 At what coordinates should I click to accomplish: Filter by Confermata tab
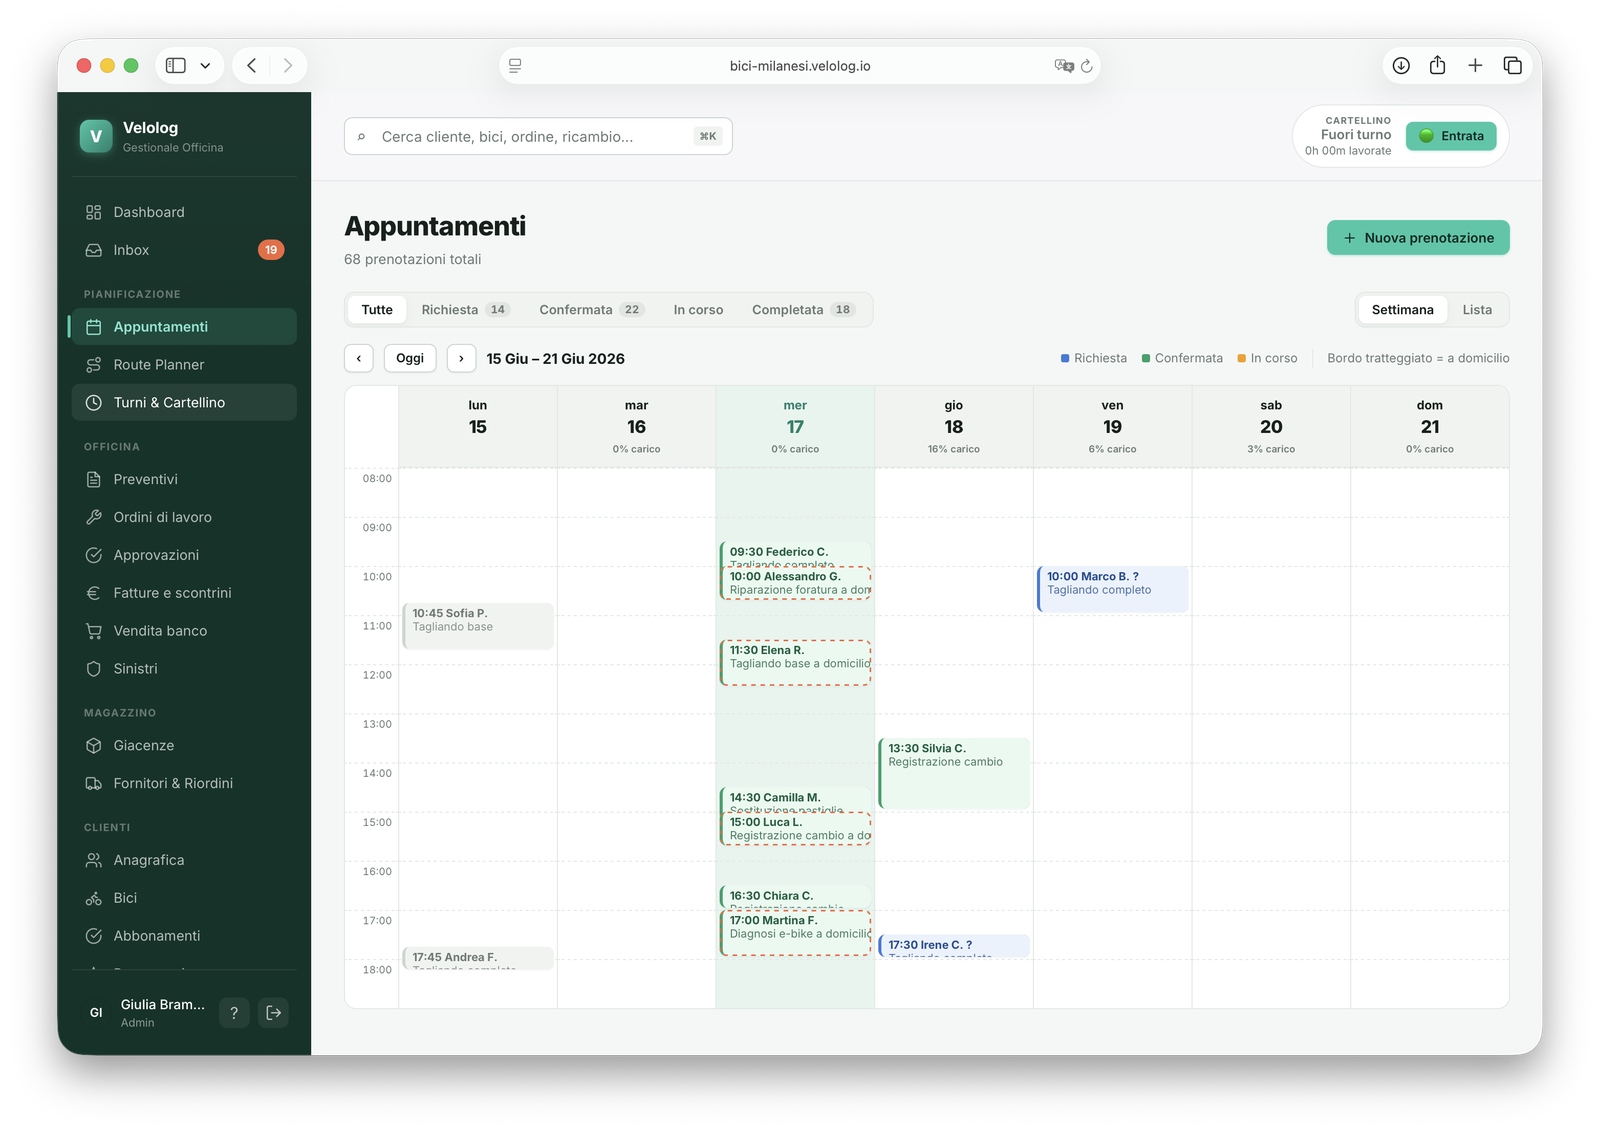[x=591, y=310]
